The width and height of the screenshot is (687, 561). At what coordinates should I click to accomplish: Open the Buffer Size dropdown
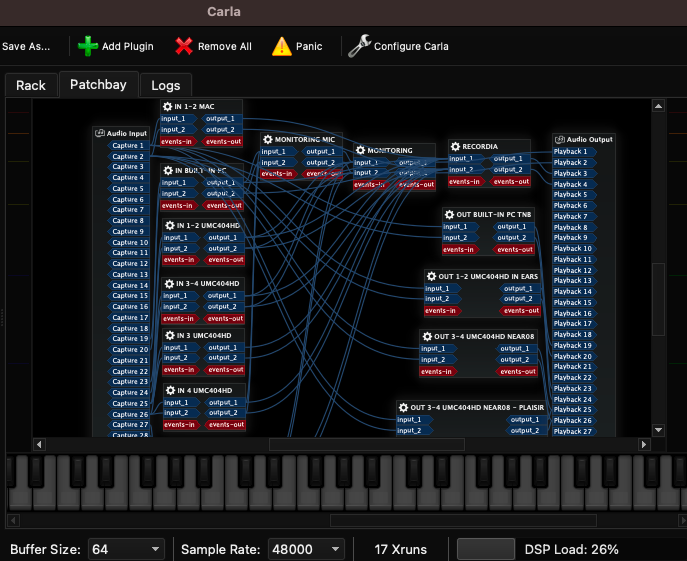pos(126,549)
